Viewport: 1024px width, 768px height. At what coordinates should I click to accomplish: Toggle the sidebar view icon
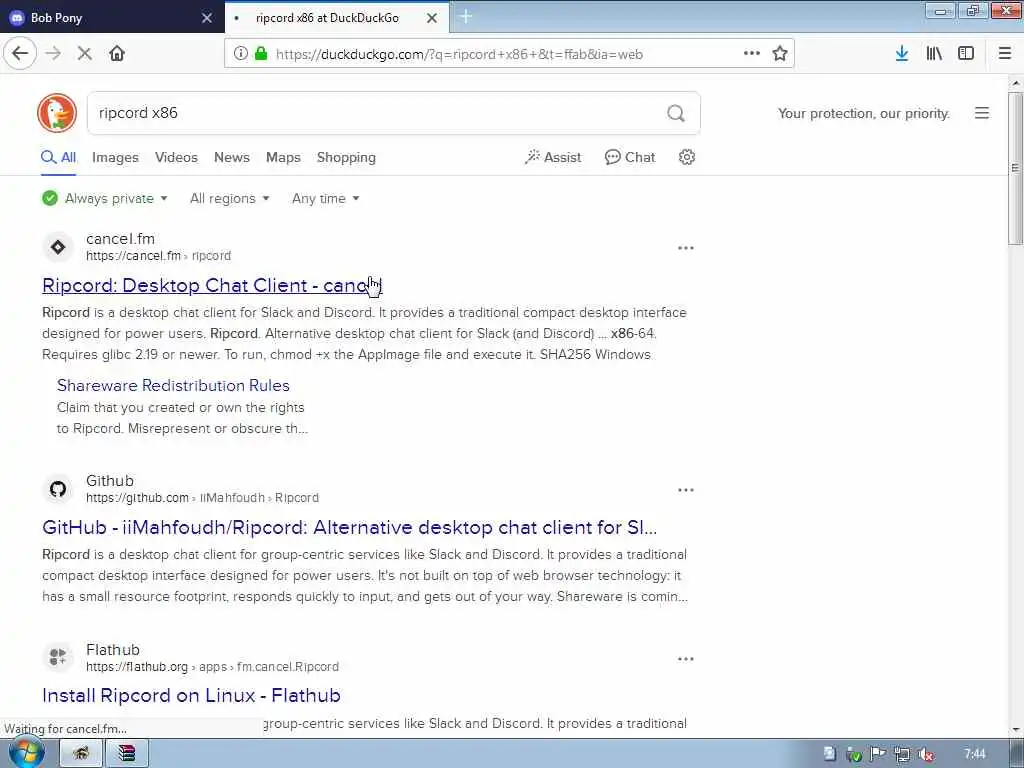pyautogui.click(x=966, y=54)
